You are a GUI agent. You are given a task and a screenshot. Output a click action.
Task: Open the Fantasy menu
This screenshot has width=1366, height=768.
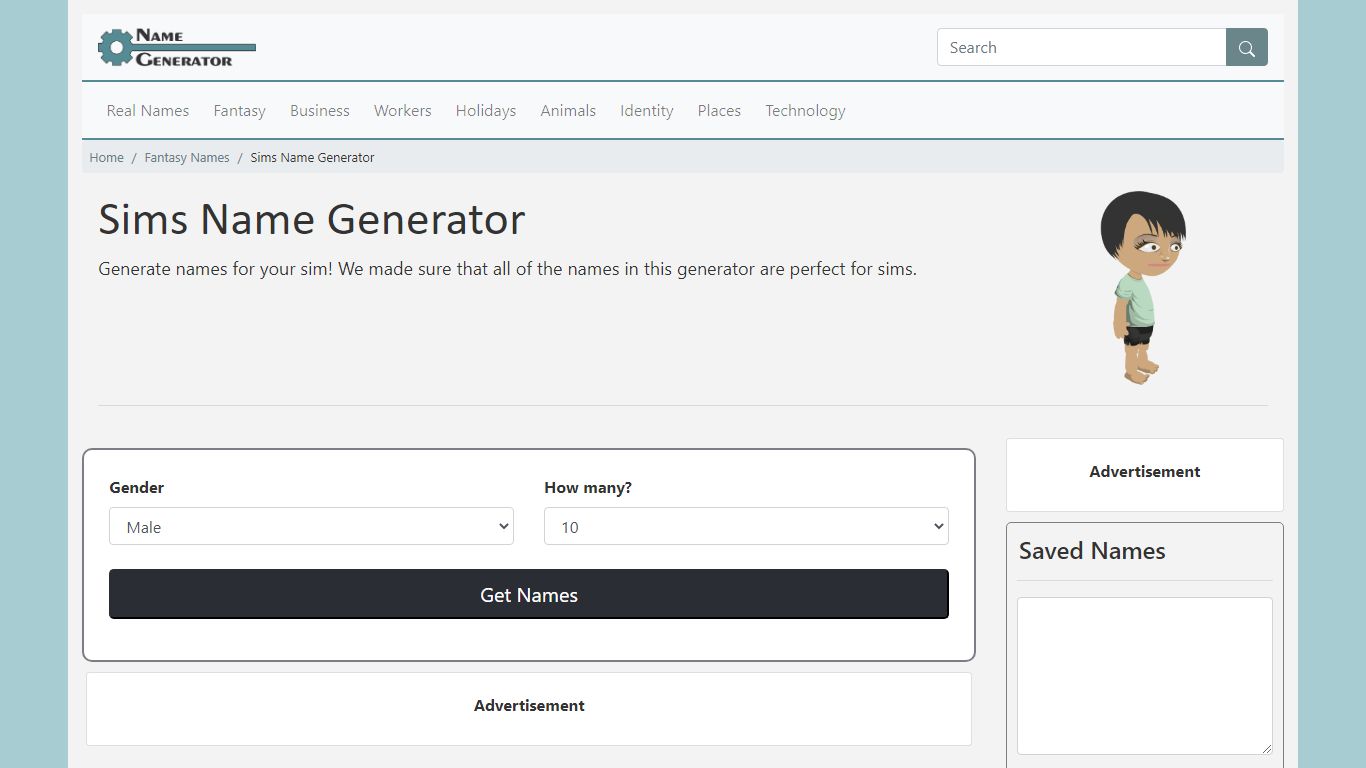pos(240,111)
